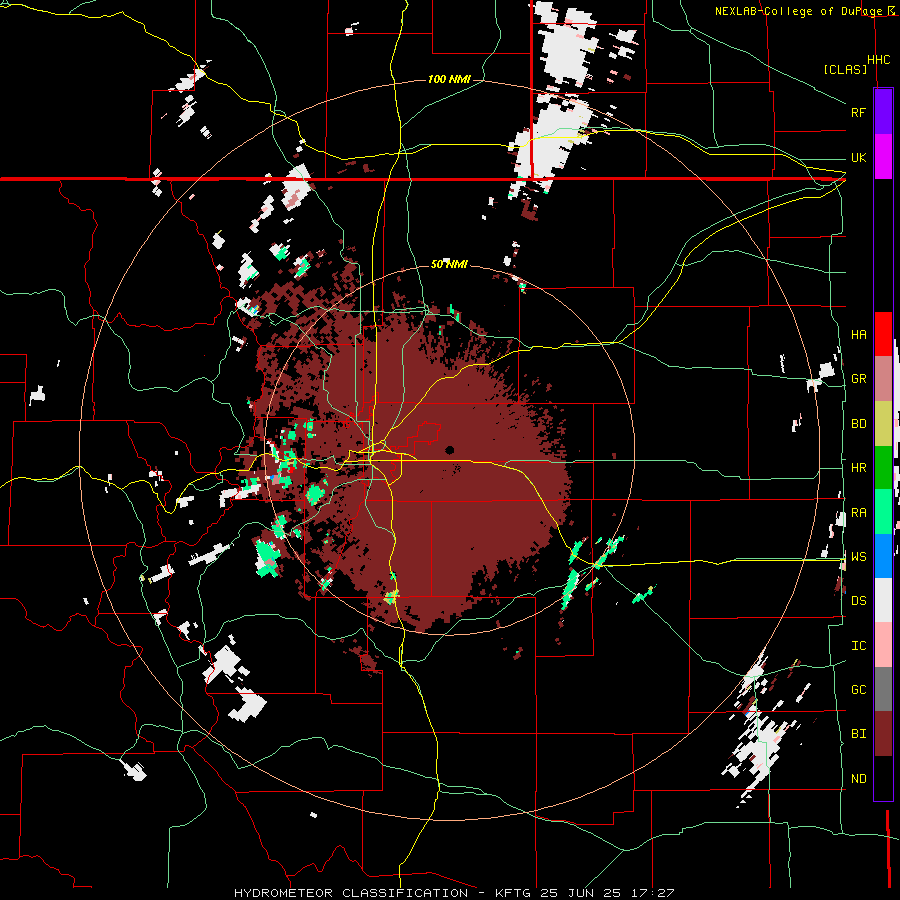Select the light pink IC legend swatch

[883, 645]
